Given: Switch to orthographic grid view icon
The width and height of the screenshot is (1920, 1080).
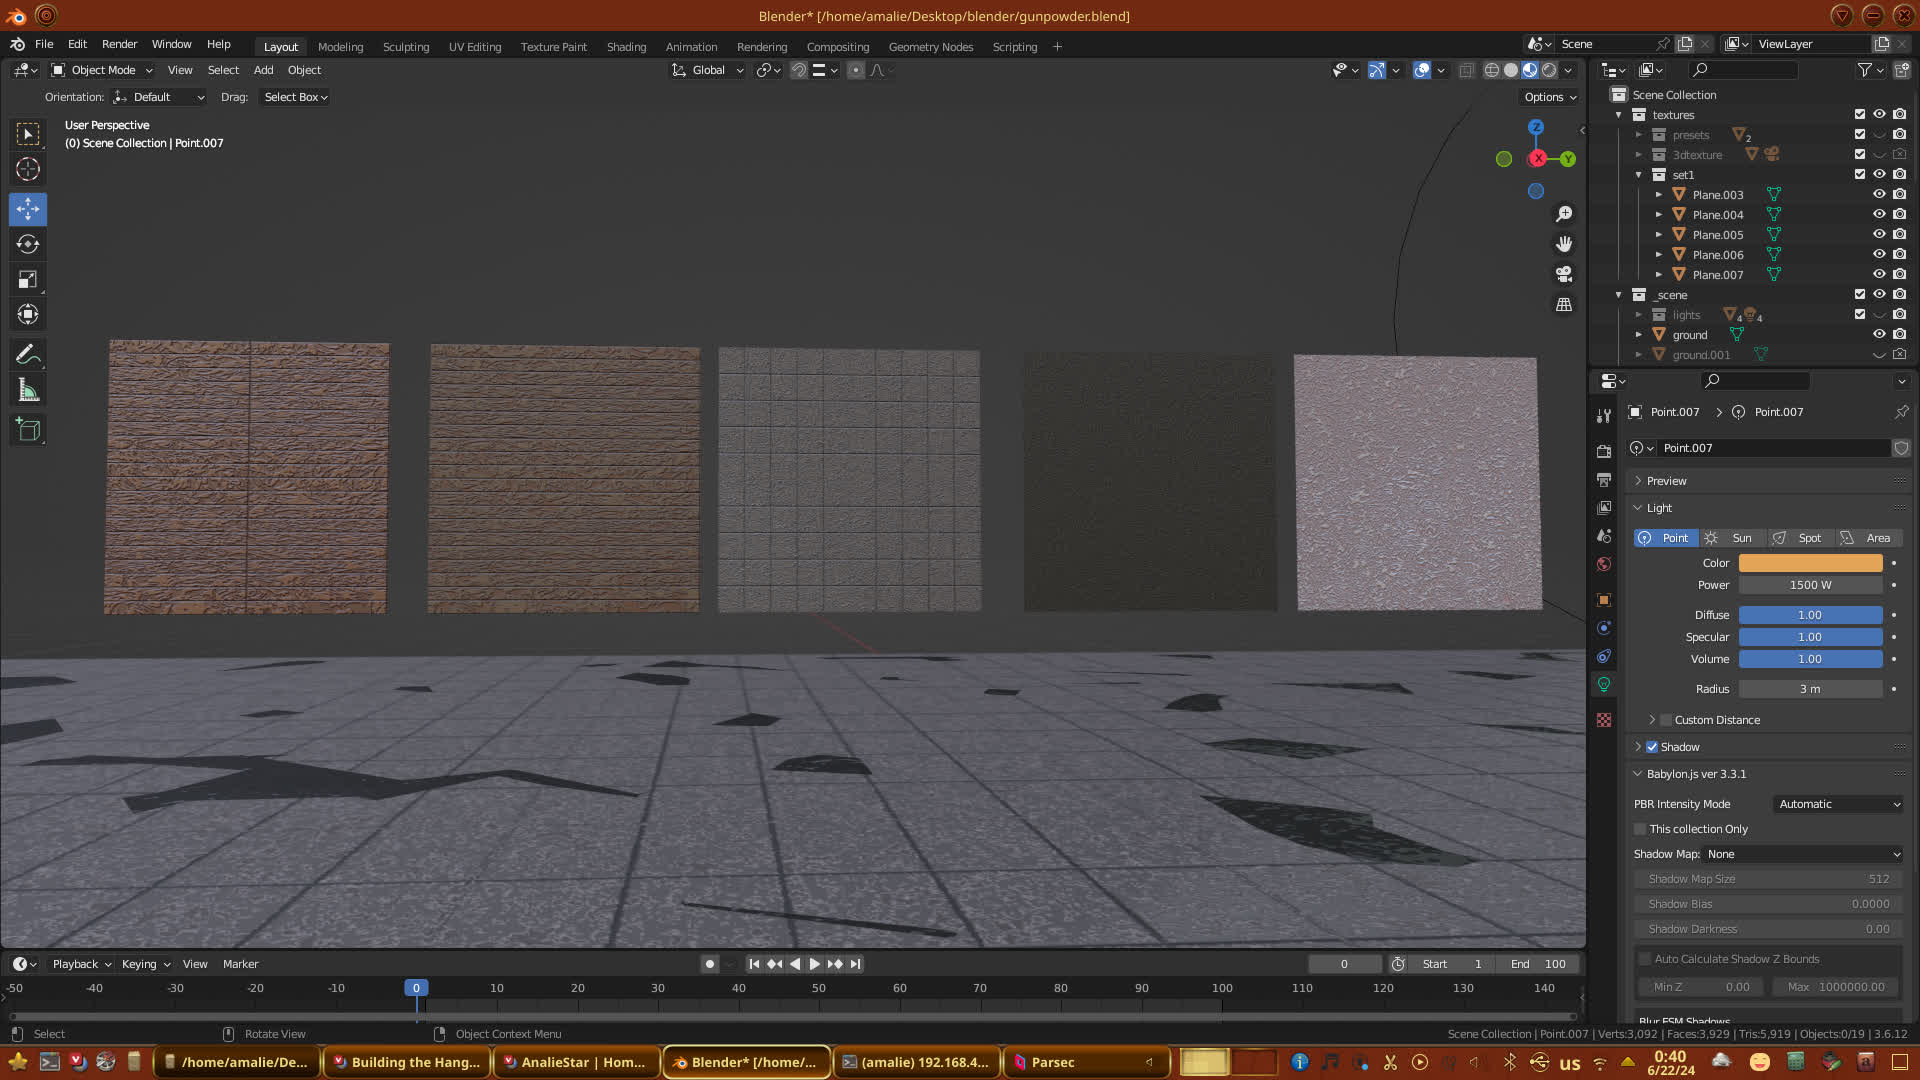Looking at the screenshot, I should pyautogui.click(x=1564, y=304).
